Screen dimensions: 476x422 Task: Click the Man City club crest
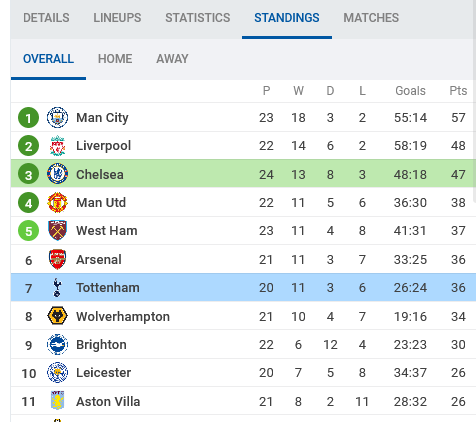coord(57,117)
